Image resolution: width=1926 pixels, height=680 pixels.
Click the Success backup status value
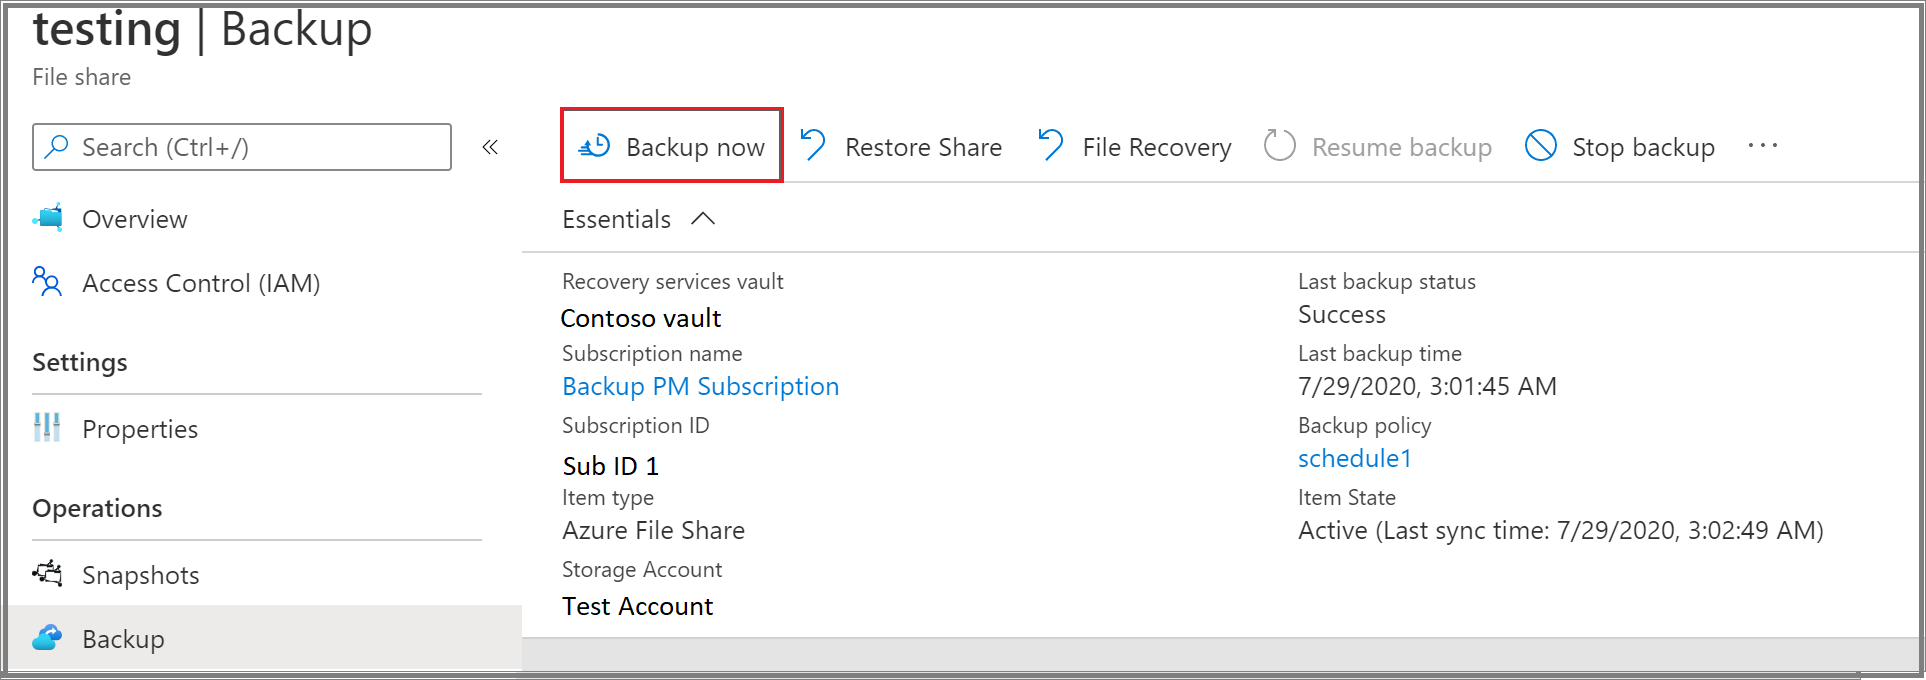pos(1341,314)
